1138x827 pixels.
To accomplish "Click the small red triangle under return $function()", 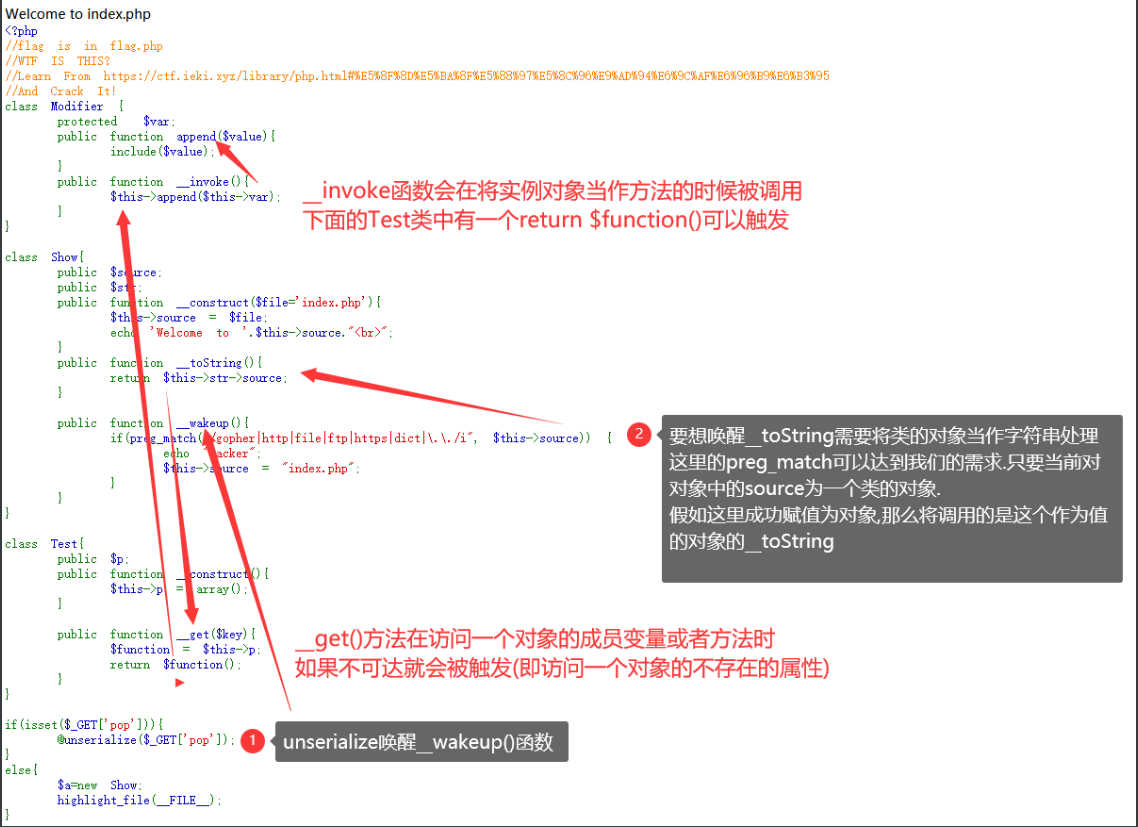I will [180, 682].
